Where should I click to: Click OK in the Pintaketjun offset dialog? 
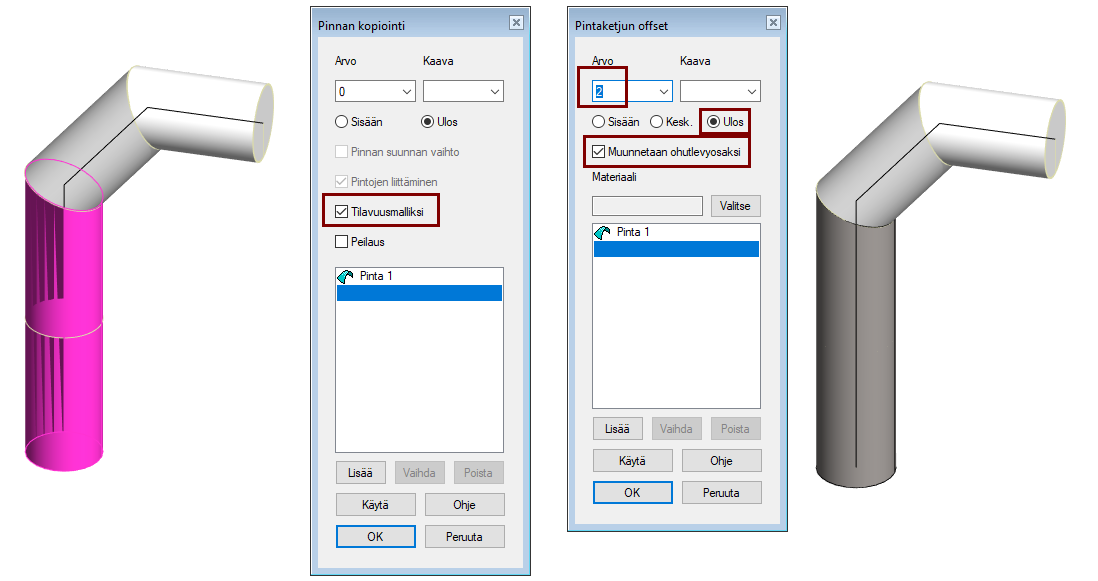pos(632,493)
